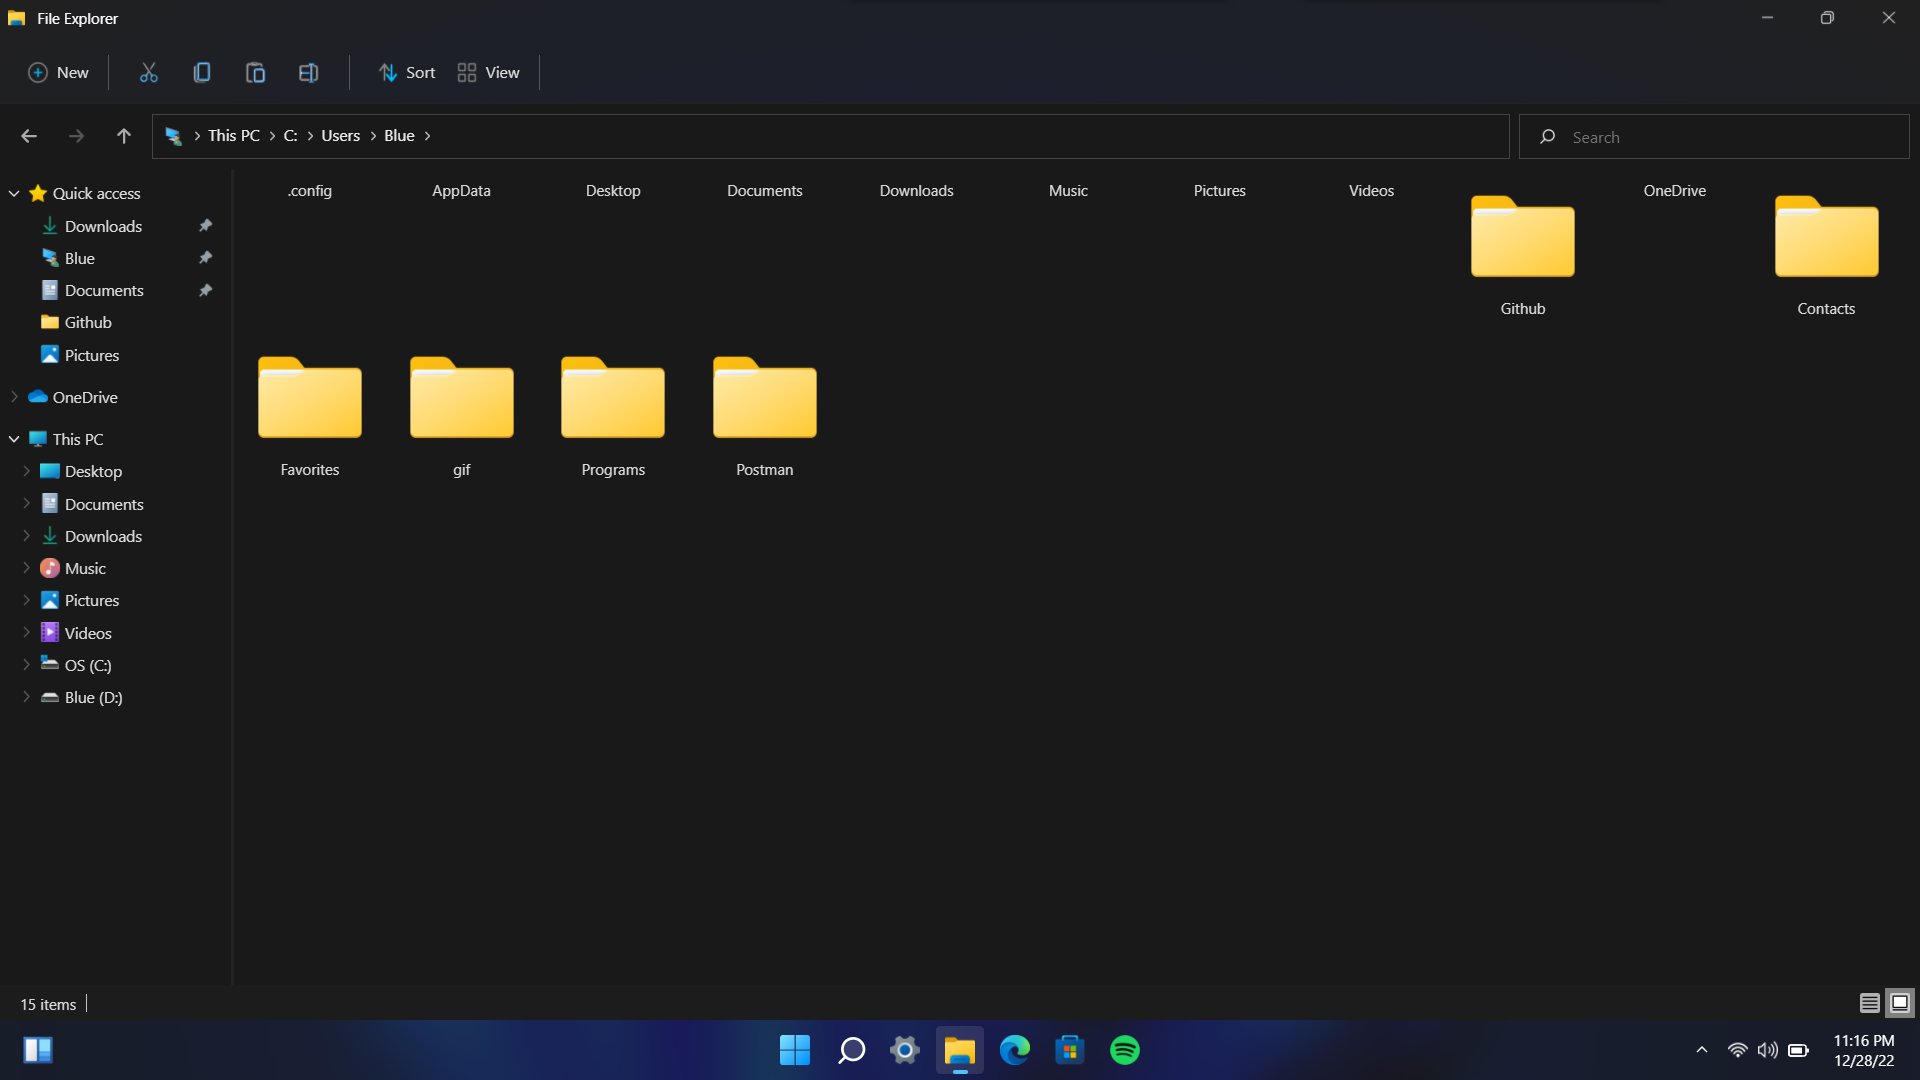
Task: Cut the selection using the scissors icon
Action: 148,72
